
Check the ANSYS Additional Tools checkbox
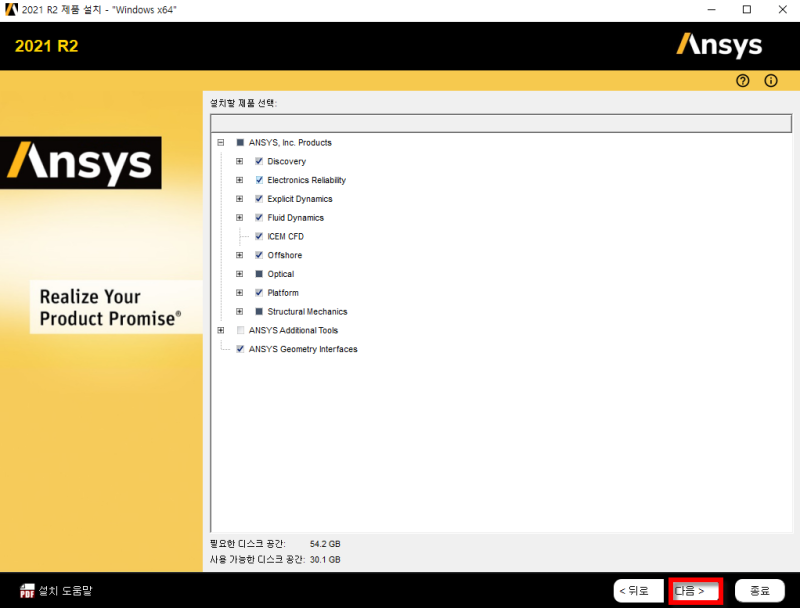pyautogui.click(x=239, y=330)
